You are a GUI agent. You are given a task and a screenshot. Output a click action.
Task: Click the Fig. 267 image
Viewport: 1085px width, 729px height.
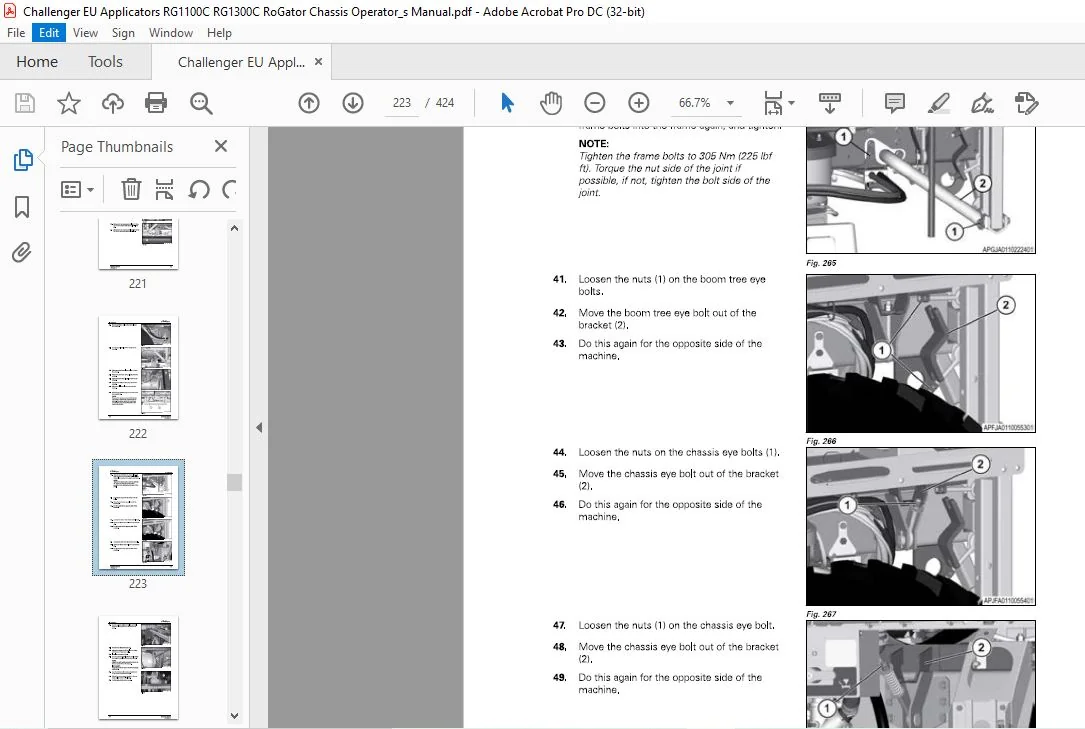tap(920, 526)
